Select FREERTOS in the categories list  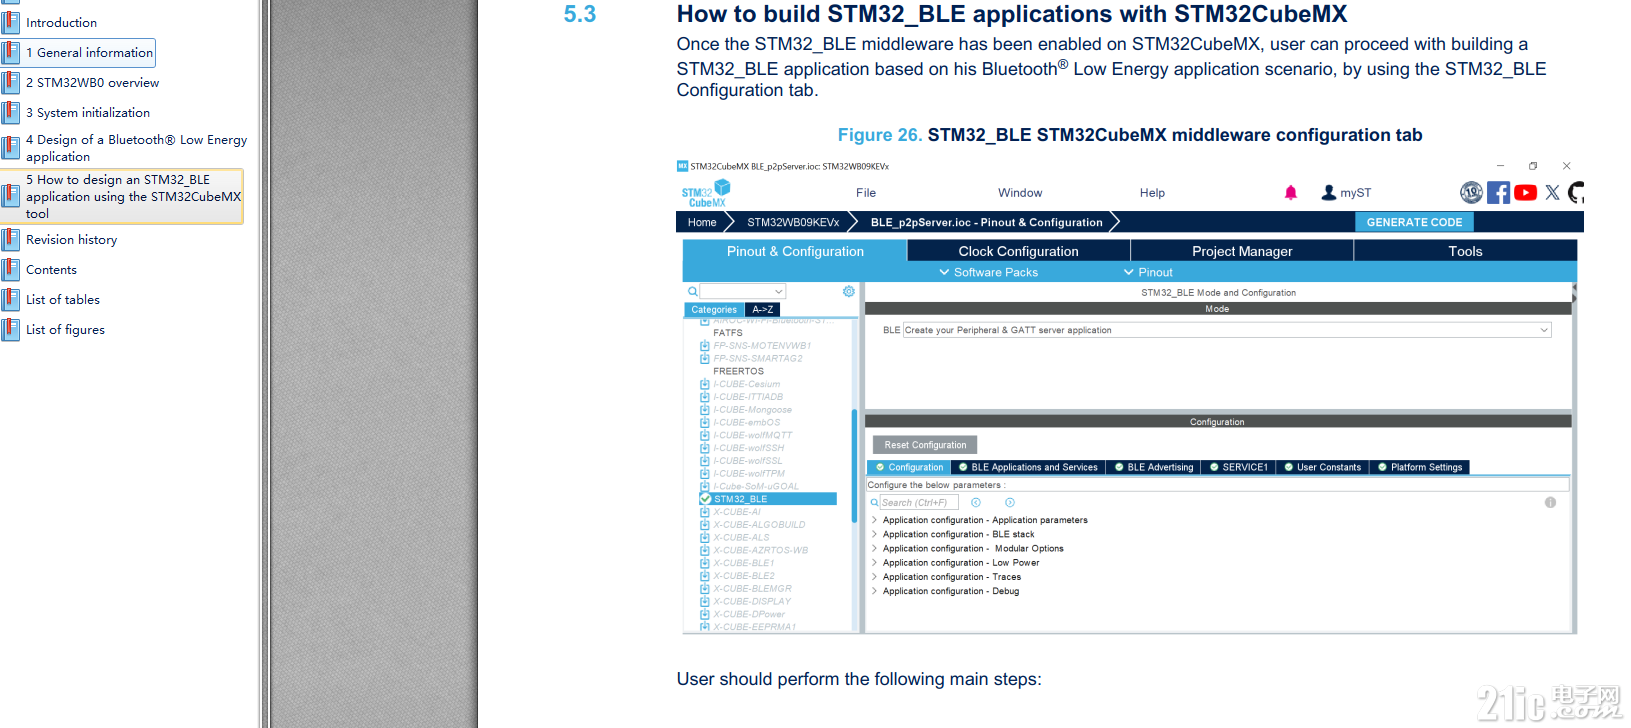point(738,371)
